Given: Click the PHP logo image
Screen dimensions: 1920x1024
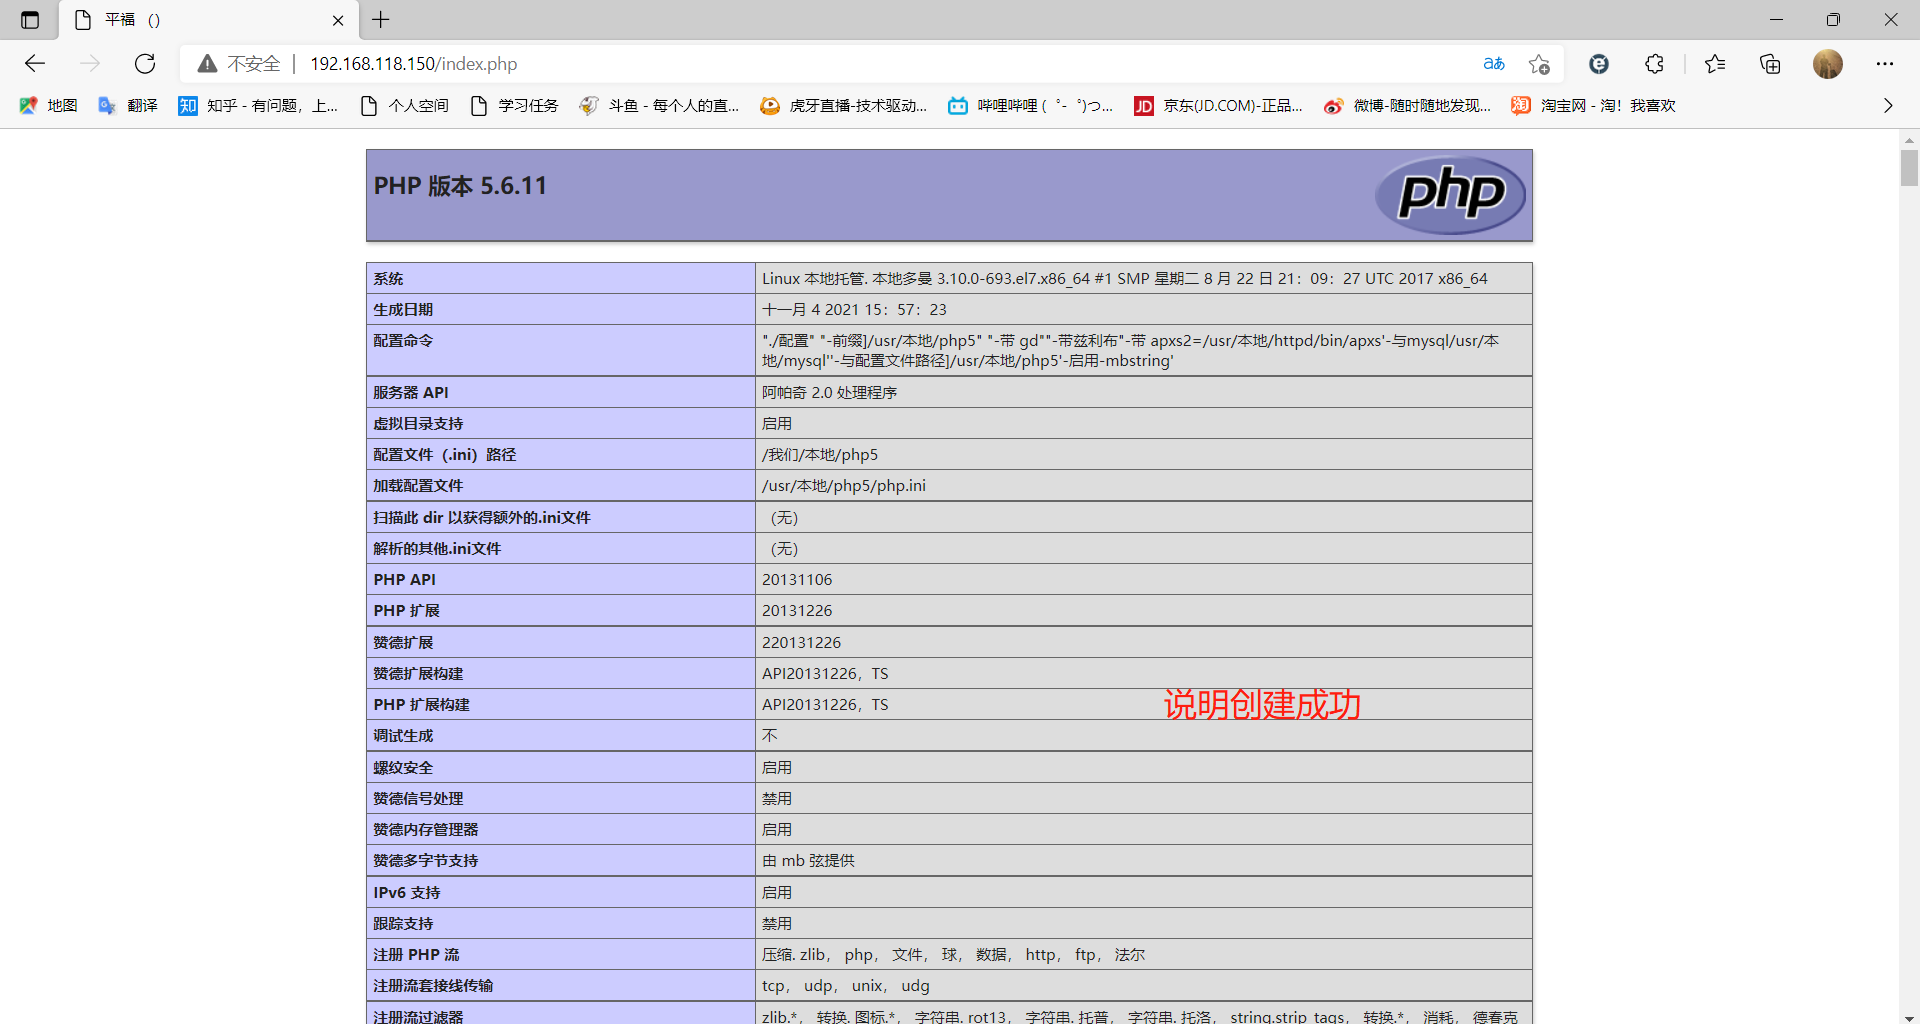Looking at the screenshot, I should pyautogui.click(x=1450, y=195).
